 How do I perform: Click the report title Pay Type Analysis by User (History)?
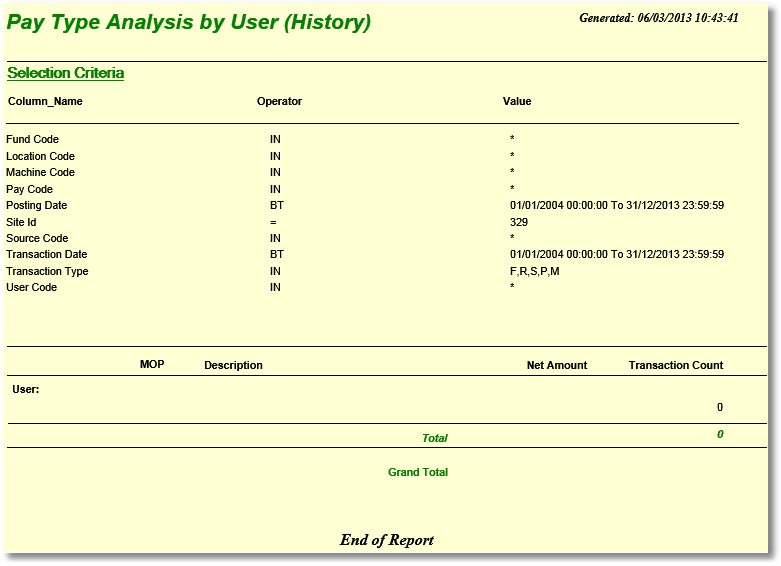click(189, 23)
